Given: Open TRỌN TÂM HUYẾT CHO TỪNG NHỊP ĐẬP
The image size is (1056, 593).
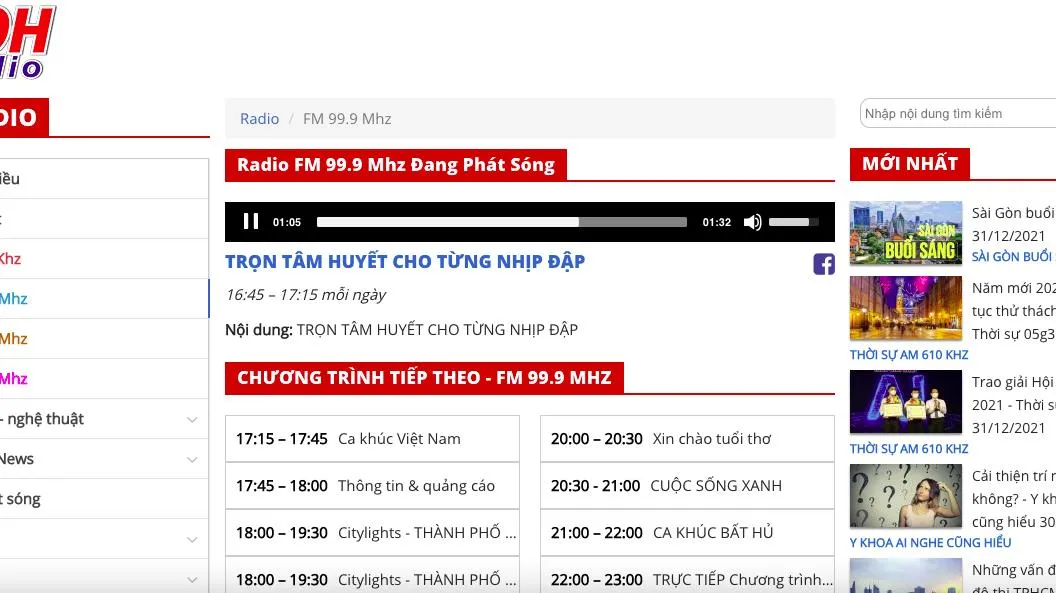Looking at the screenshot, I should (x=405, y=261).
